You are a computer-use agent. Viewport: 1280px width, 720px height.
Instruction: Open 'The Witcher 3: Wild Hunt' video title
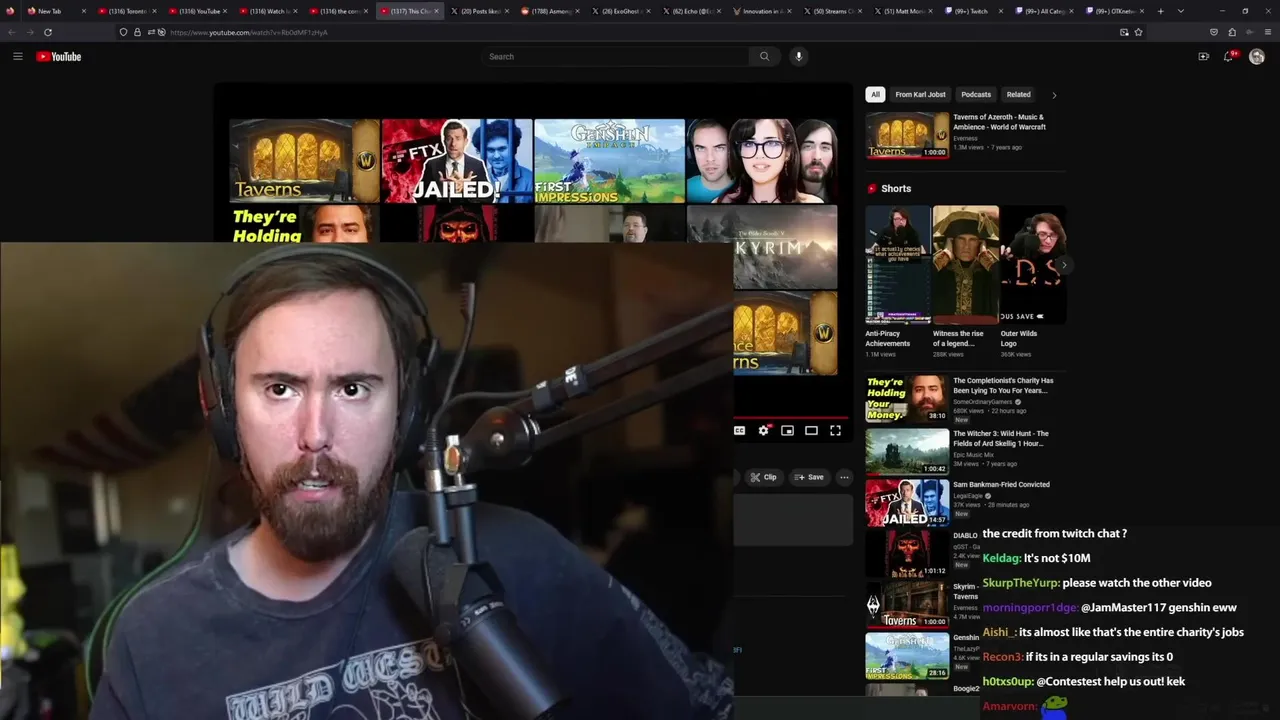click(1001, 439)
